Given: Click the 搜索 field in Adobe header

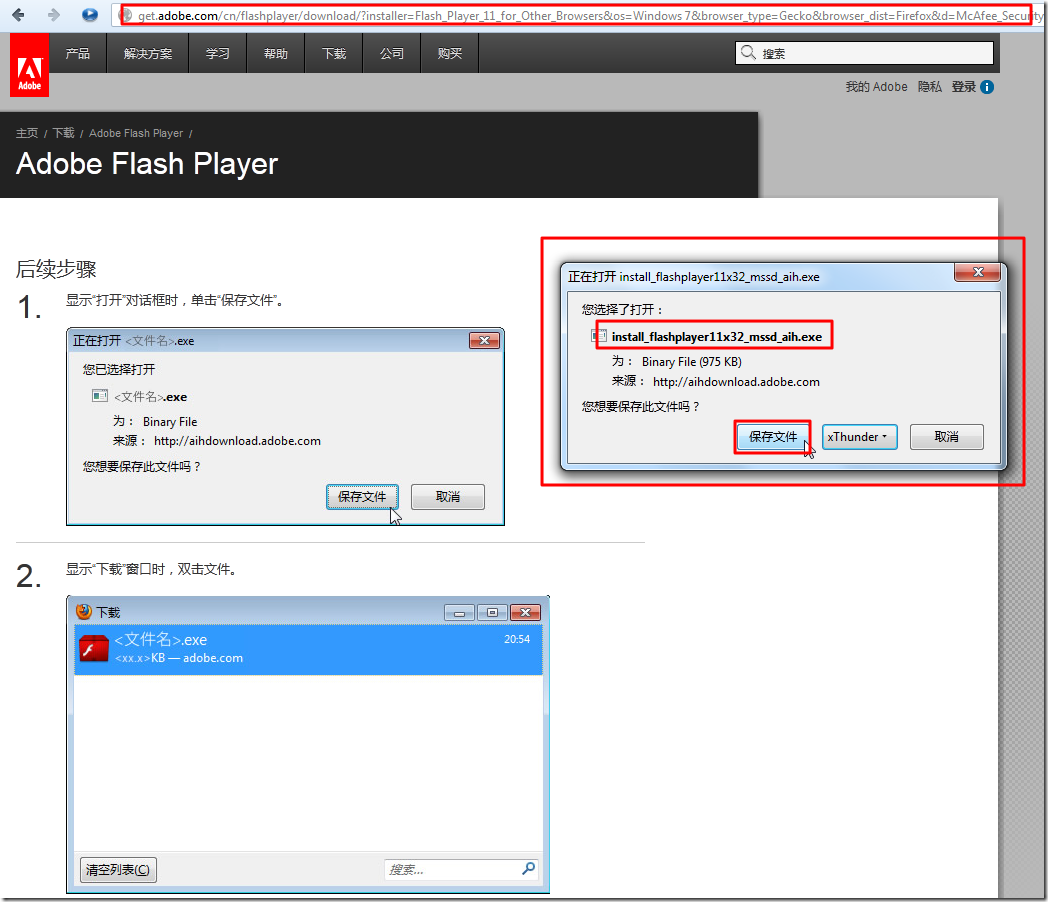Looking at the screenshot, I should pyautogui.click(x=864, y=53).
